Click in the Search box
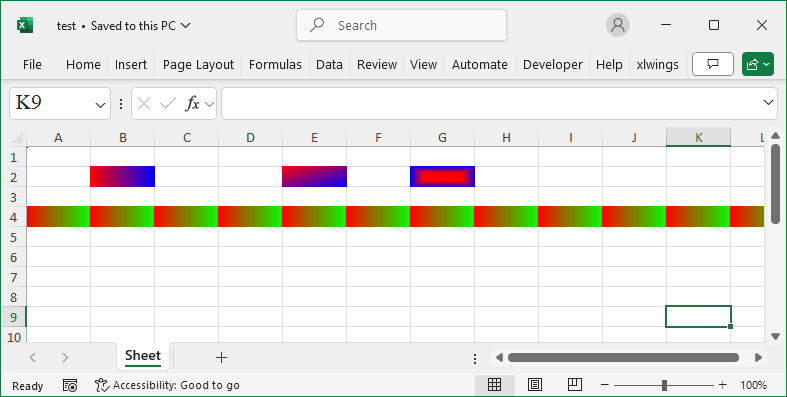This screenshot has height=397, width=787. point(402,25)
